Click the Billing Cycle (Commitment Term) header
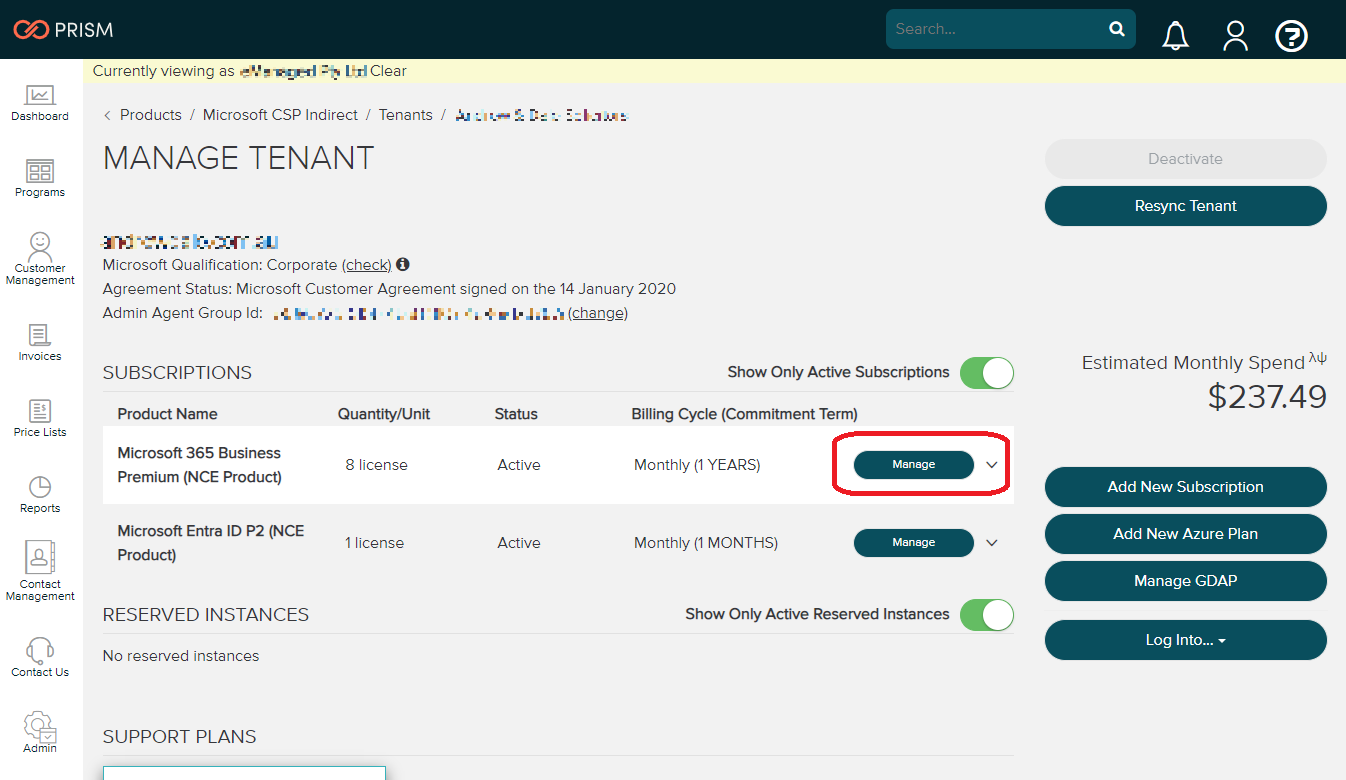Screen dimensions: 1346x780 [x=744, y=414]
